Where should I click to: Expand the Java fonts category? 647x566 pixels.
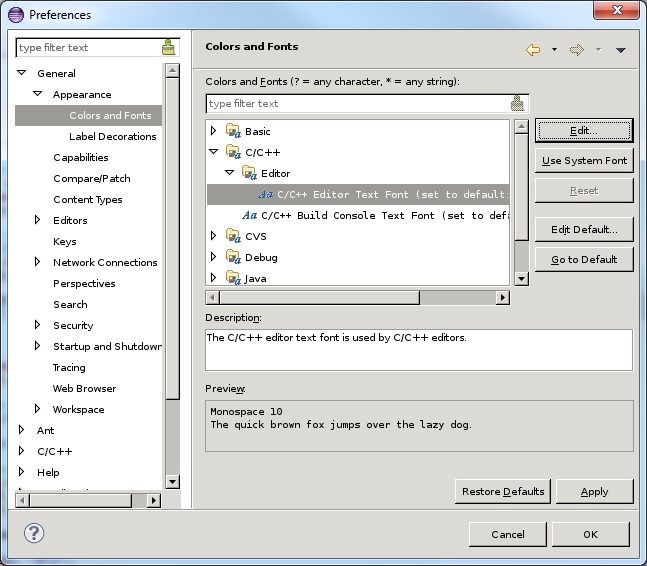tap(213, 278)
